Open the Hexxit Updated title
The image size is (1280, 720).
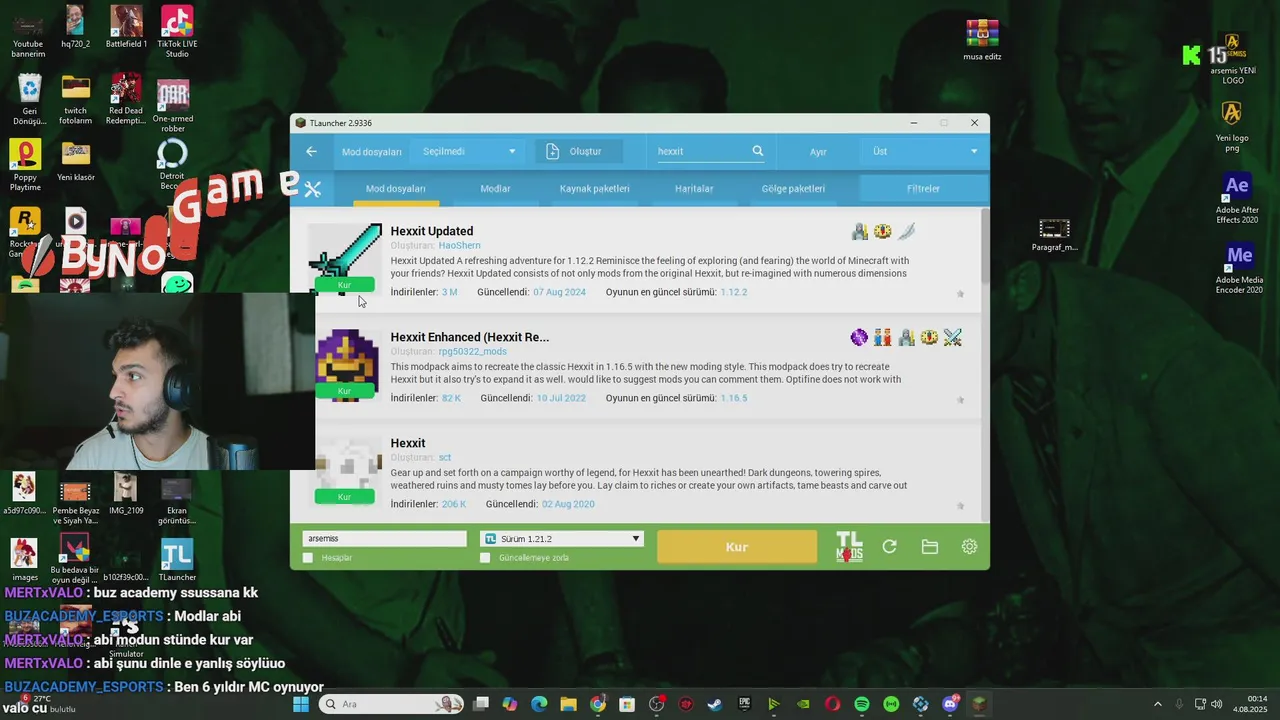[x=432, y=231]
